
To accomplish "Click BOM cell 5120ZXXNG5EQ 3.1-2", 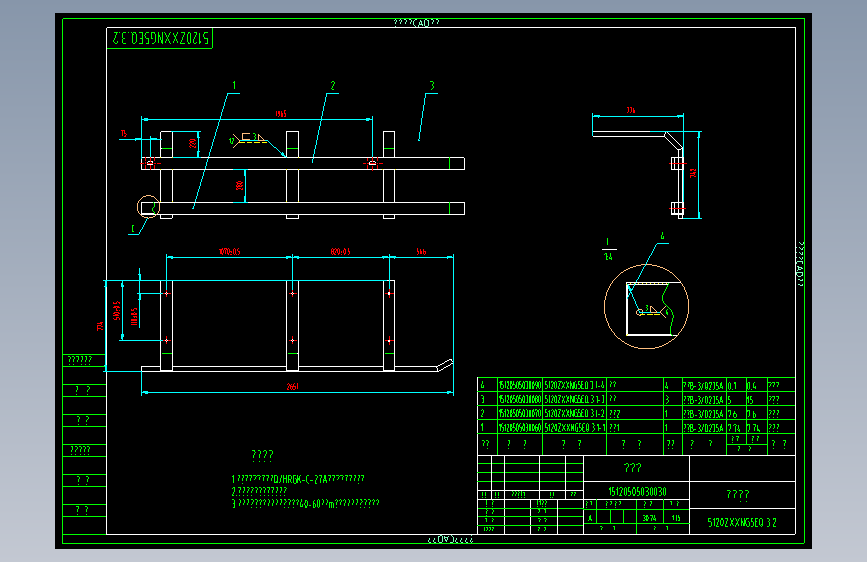I will (x=575, y=413).
